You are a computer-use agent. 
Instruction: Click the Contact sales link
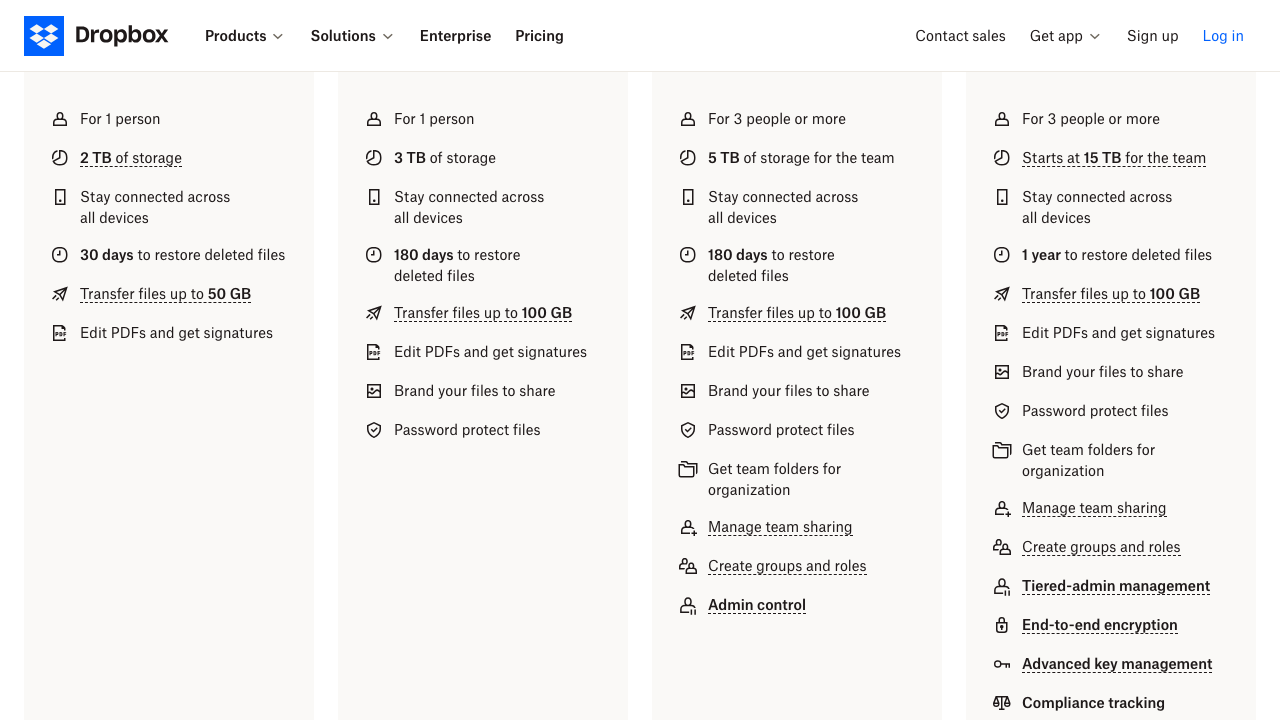[x=960, y=36]
